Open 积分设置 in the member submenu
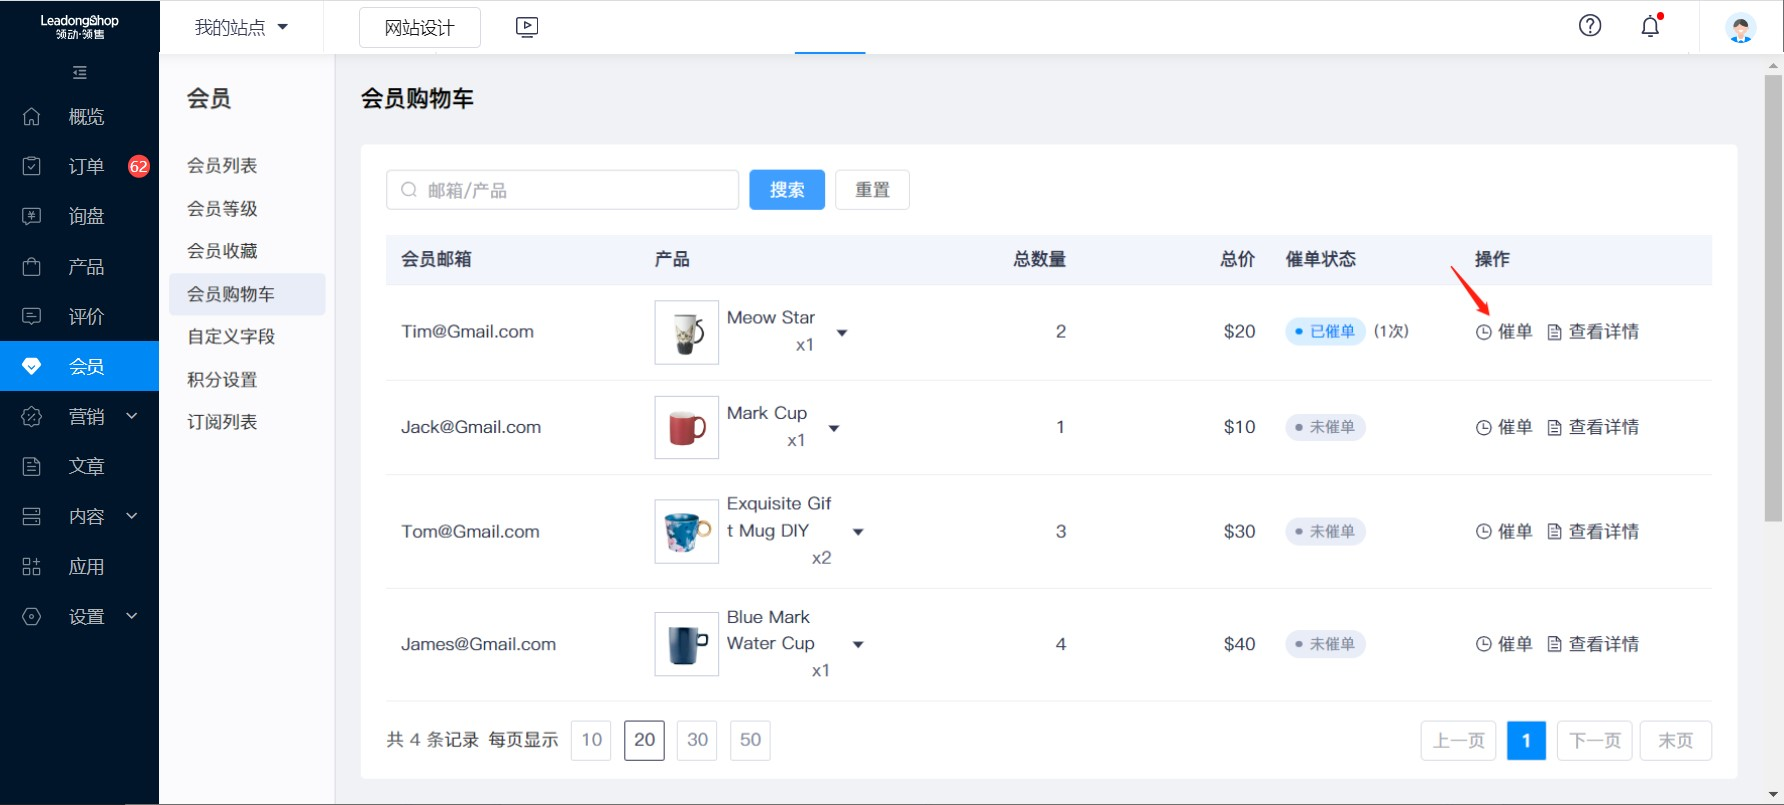1784x805 pixels. (222, 380)
